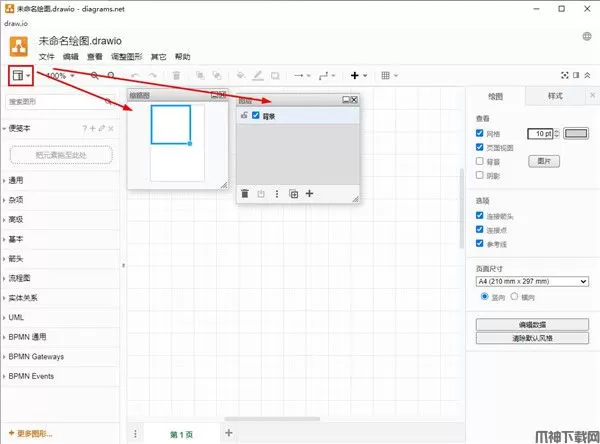600x444 pixels.
Task: Open the table insert icon in toolbar
Action: [388, 75]
